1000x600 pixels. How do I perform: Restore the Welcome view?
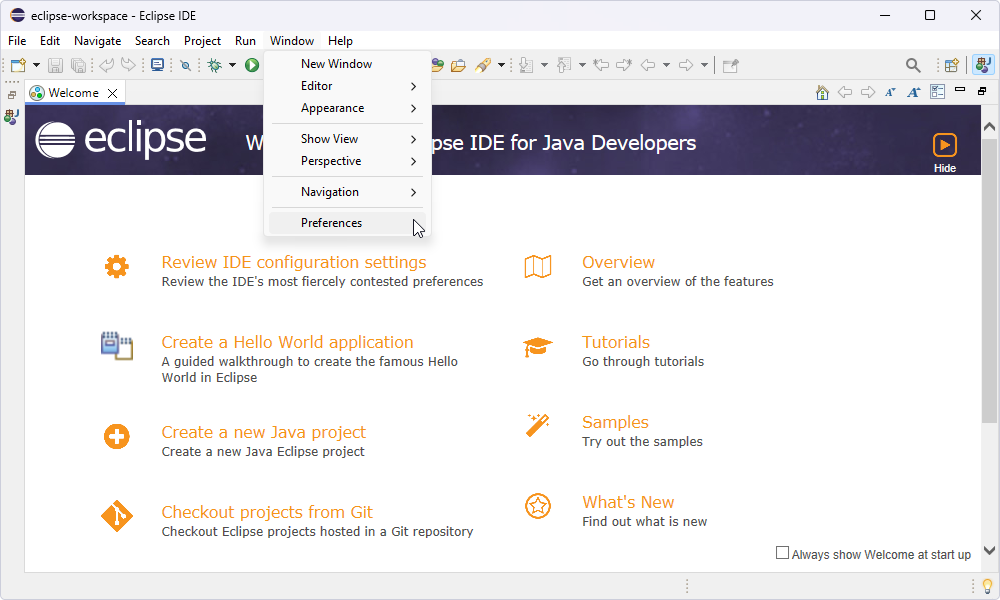982,91
